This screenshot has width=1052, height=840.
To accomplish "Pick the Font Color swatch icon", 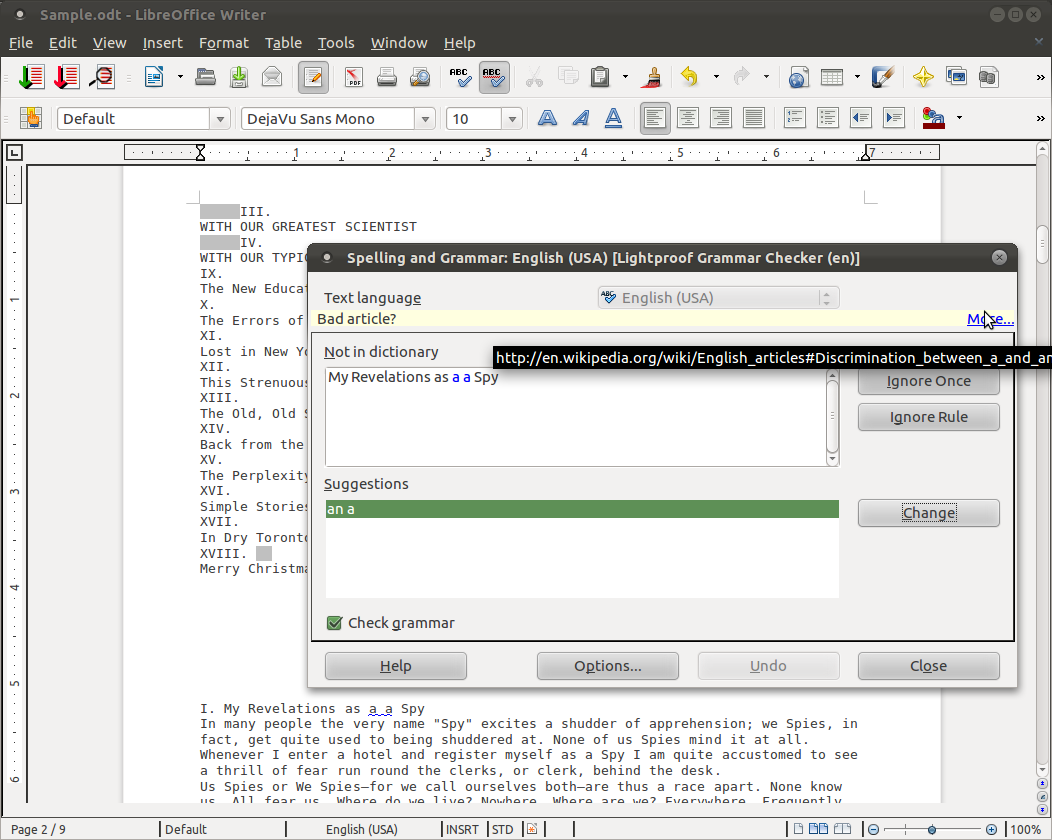I will (933, 118).
